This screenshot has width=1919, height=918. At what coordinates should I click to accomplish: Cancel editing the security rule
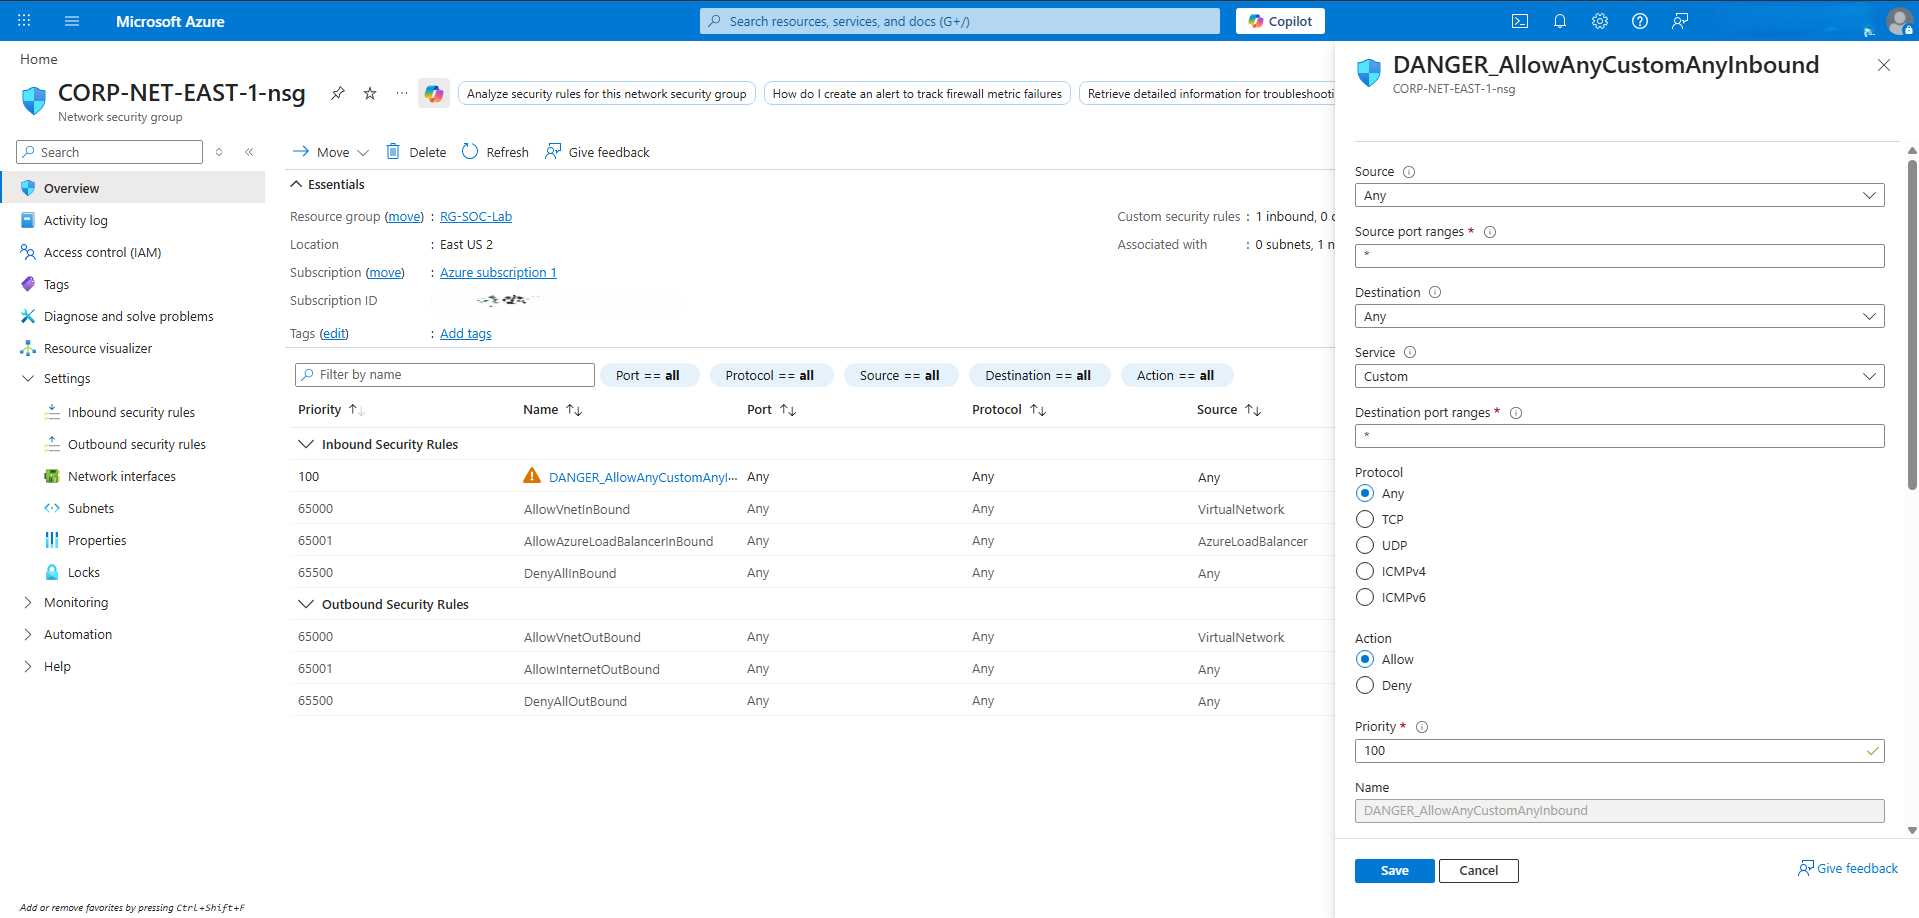[1478, 871]
